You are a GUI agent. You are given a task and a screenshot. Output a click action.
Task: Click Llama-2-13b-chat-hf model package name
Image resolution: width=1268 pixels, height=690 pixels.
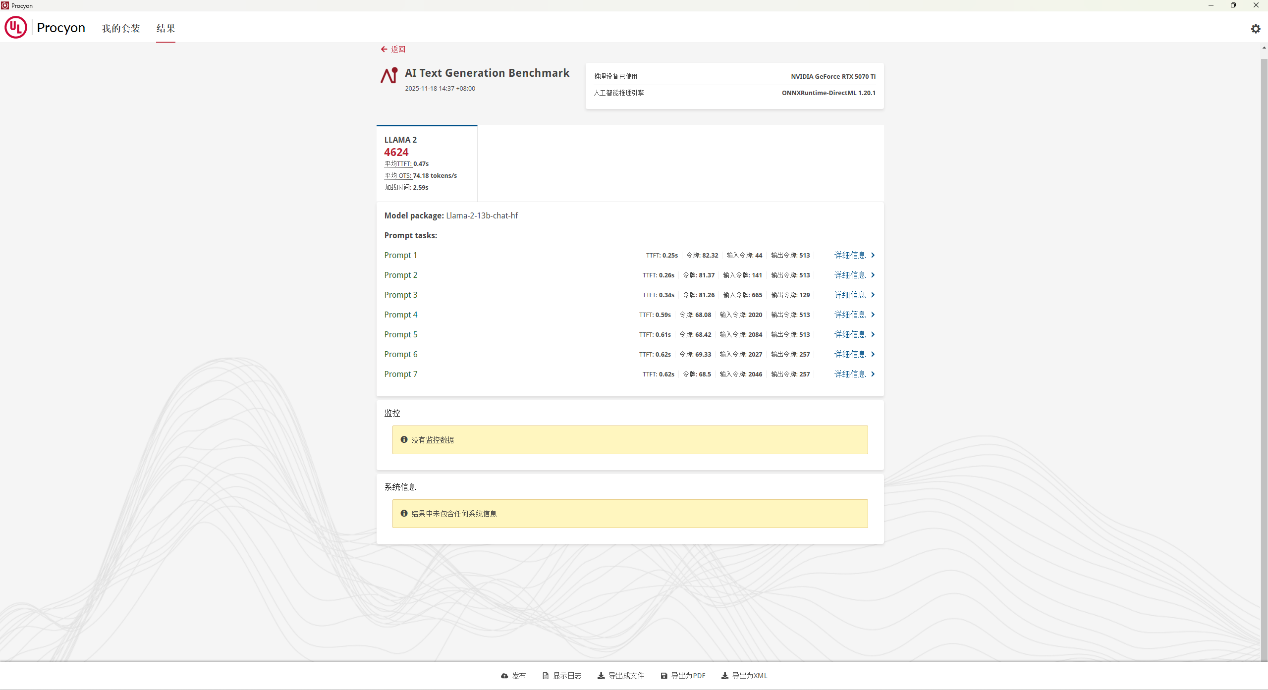tap(482, 215)
